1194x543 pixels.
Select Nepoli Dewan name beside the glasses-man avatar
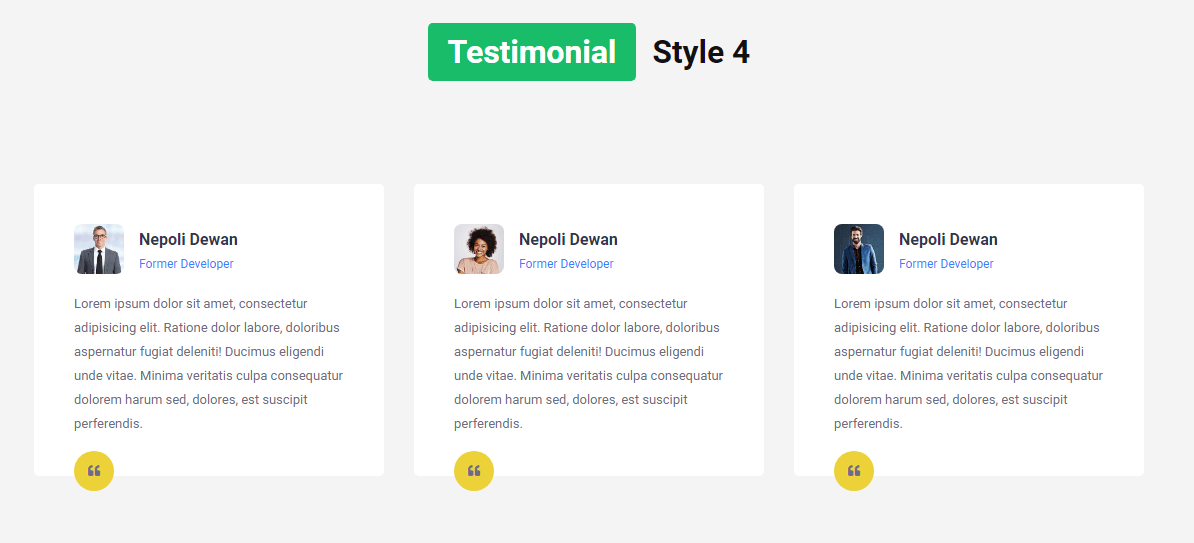188,239
